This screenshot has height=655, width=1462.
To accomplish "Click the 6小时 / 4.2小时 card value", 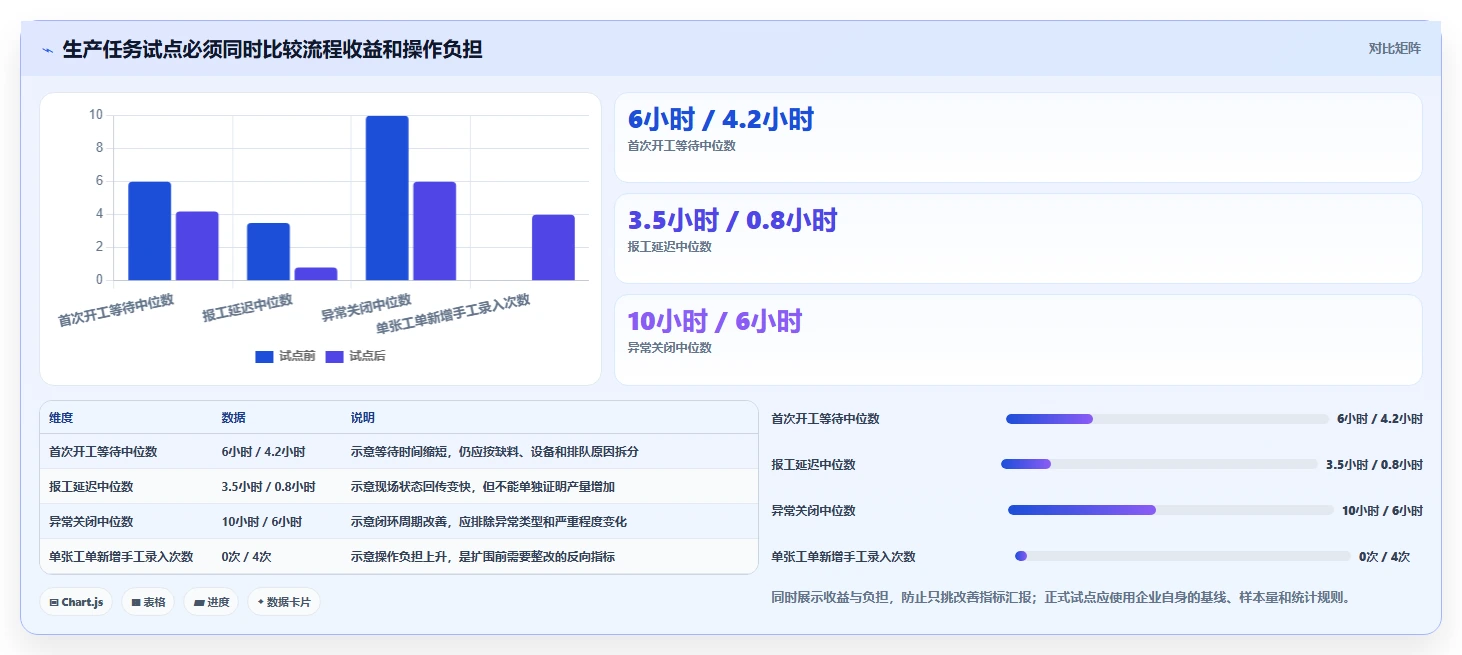I will coord(721,119).
